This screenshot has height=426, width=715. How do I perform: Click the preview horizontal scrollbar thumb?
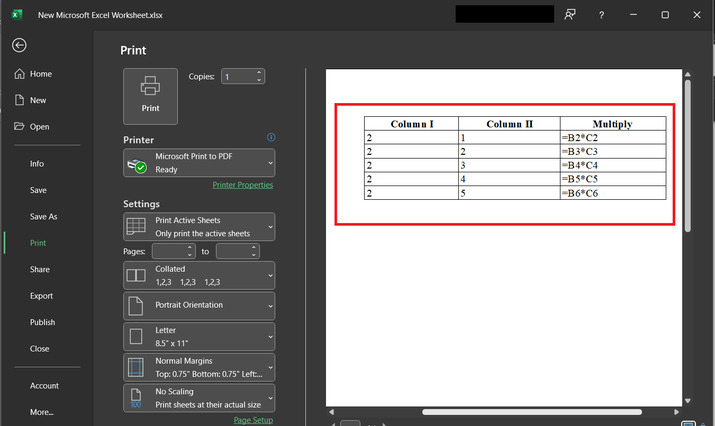coord(532,412)
